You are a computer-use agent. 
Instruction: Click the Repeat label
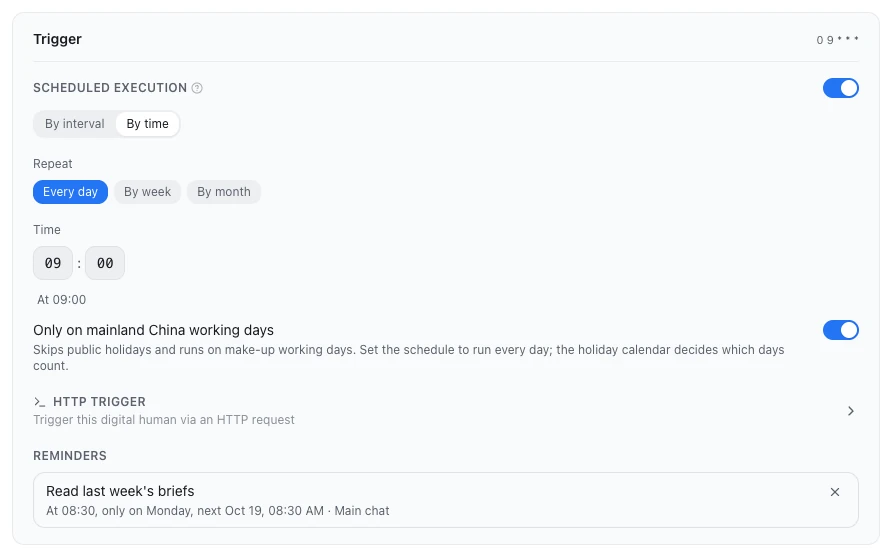(x=52, y=164)
